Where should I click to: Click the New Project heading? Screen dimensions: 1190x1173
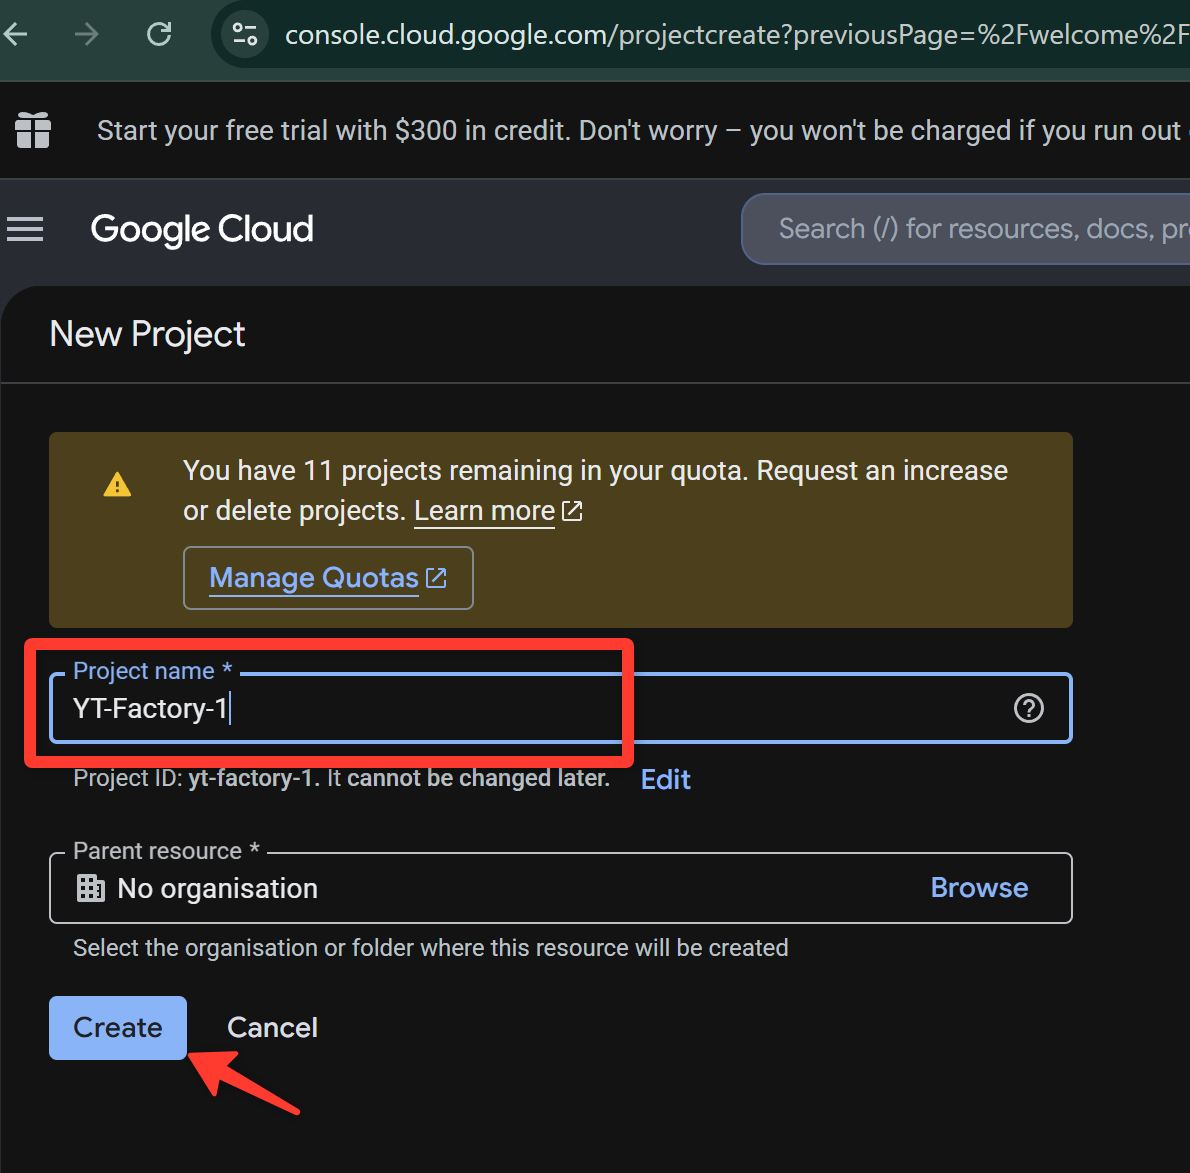(147, 334)
